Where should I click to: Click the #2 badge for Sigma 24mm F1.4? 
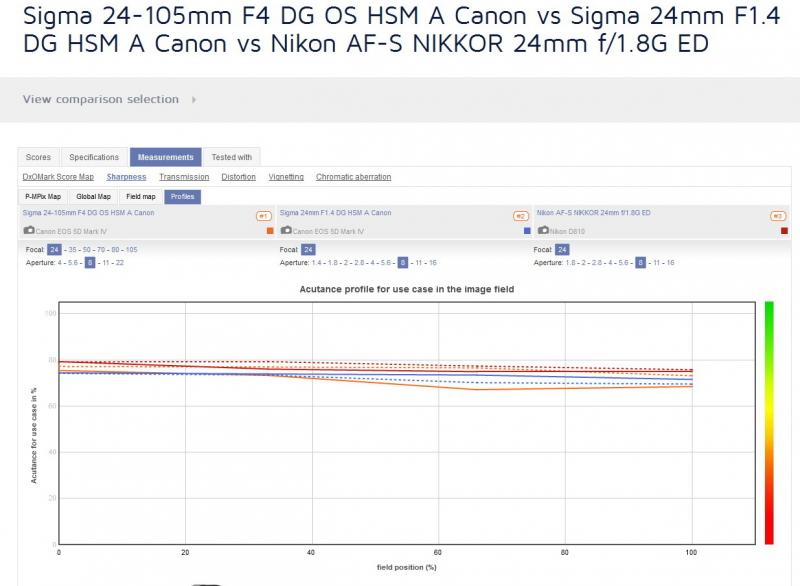(x=521, y=216)
